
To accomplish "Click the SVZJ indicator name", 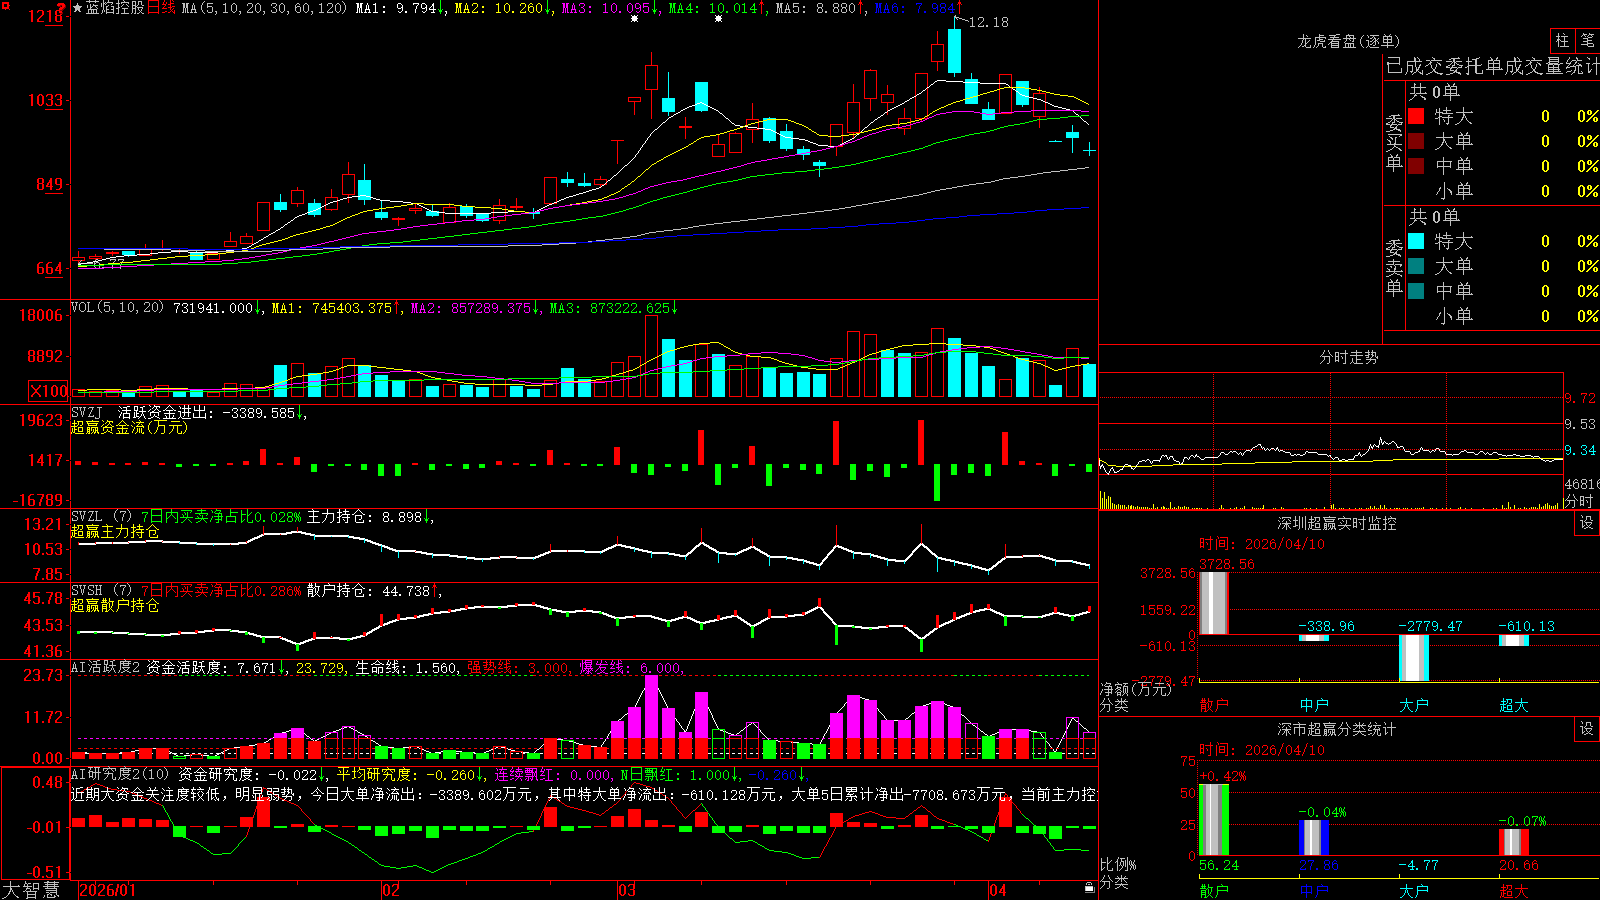I will tap(87, 412).
